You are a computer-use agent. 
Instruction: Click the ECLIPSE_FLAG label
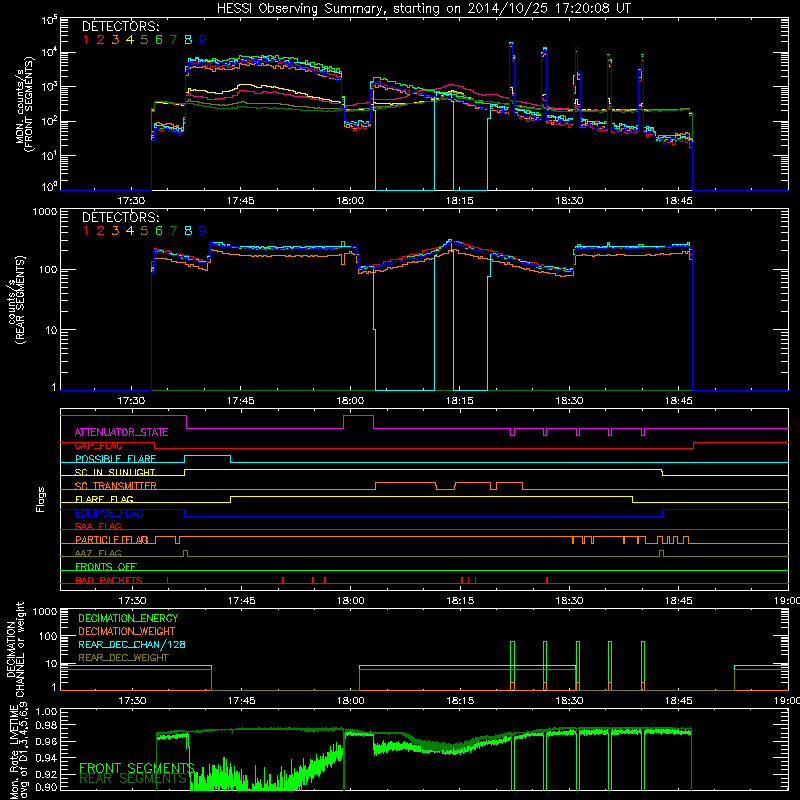pyautogui.click(x=109, y=513)
